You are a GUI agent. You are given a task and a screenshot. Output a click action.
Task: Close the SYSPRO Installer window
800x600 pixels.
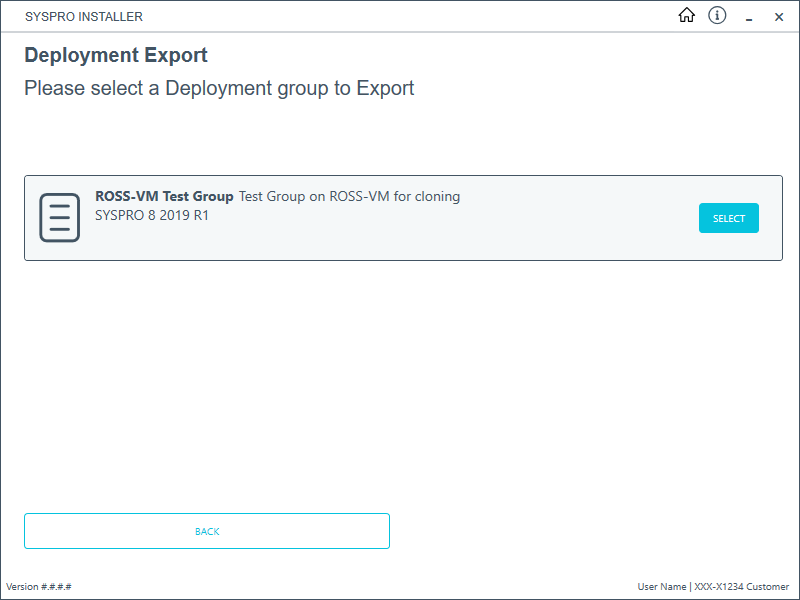(779, 17)
